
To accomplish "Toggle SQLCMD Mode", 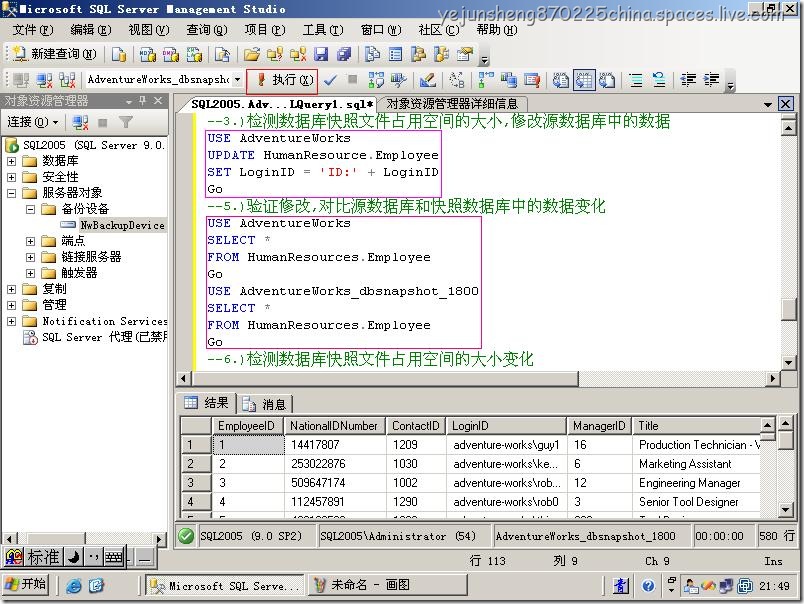I will click(x=532, y=80).
